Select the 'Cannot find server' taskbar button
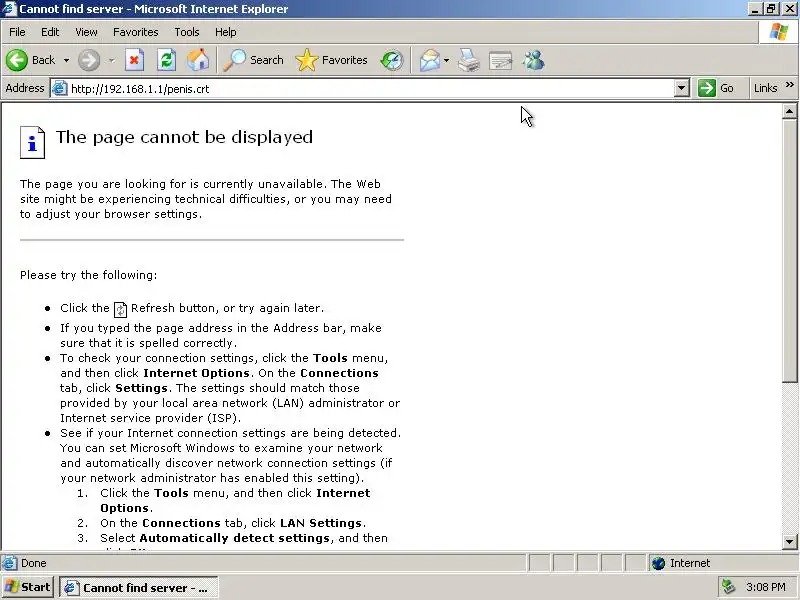The image size is (800, 600). (x=139, y=588)
